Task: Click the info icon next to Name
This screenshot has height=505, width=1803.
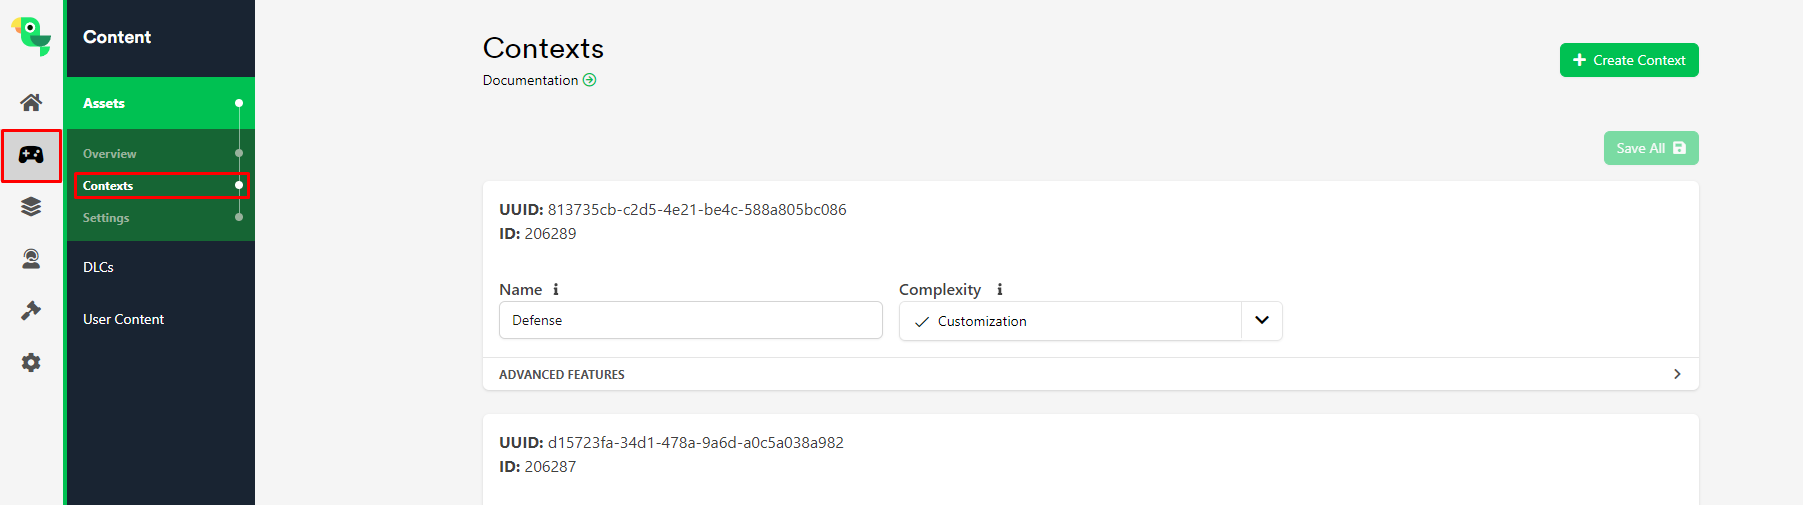Action: tap(556, 289)
